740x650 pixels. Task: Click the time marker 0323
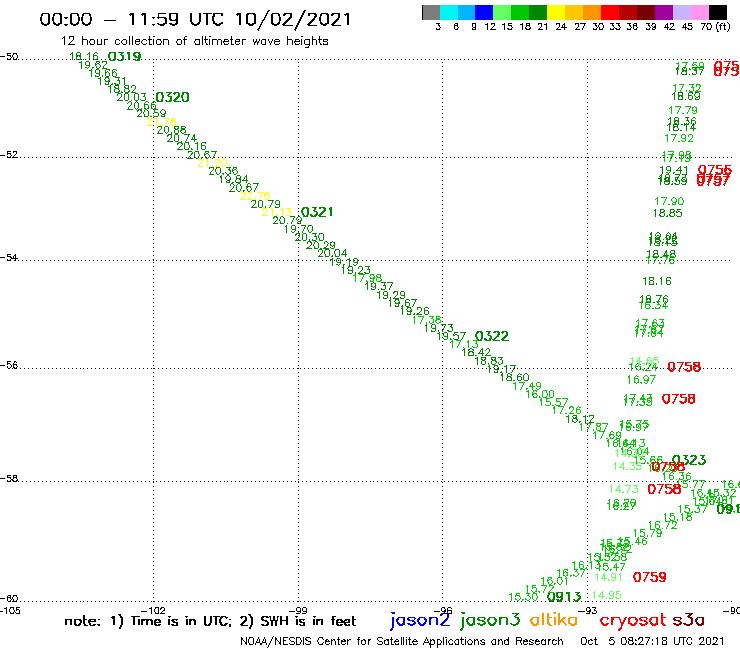[689, 460]
